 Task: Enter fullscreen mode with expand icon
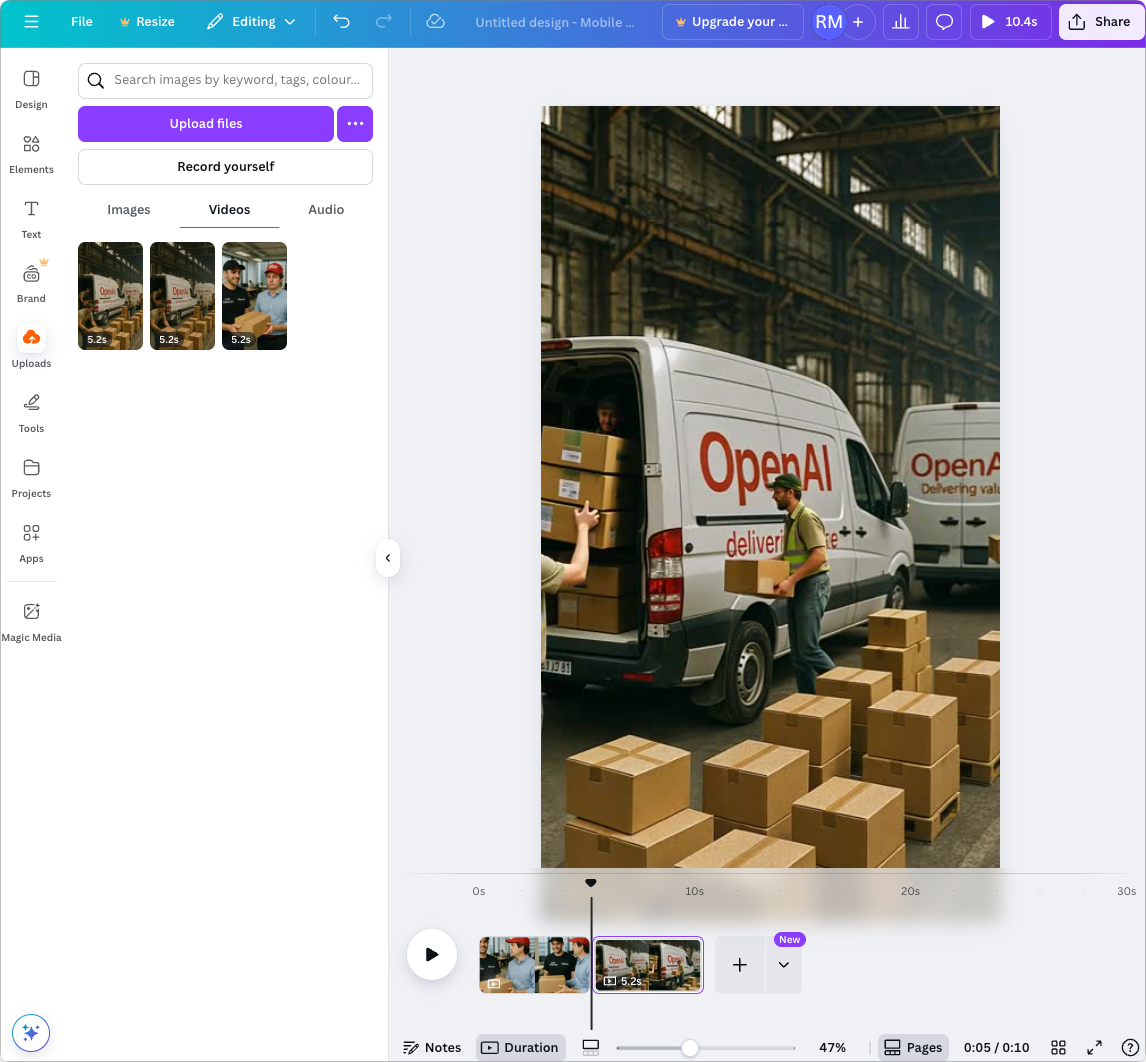pyautogui.click(x=1094, y=1047)
